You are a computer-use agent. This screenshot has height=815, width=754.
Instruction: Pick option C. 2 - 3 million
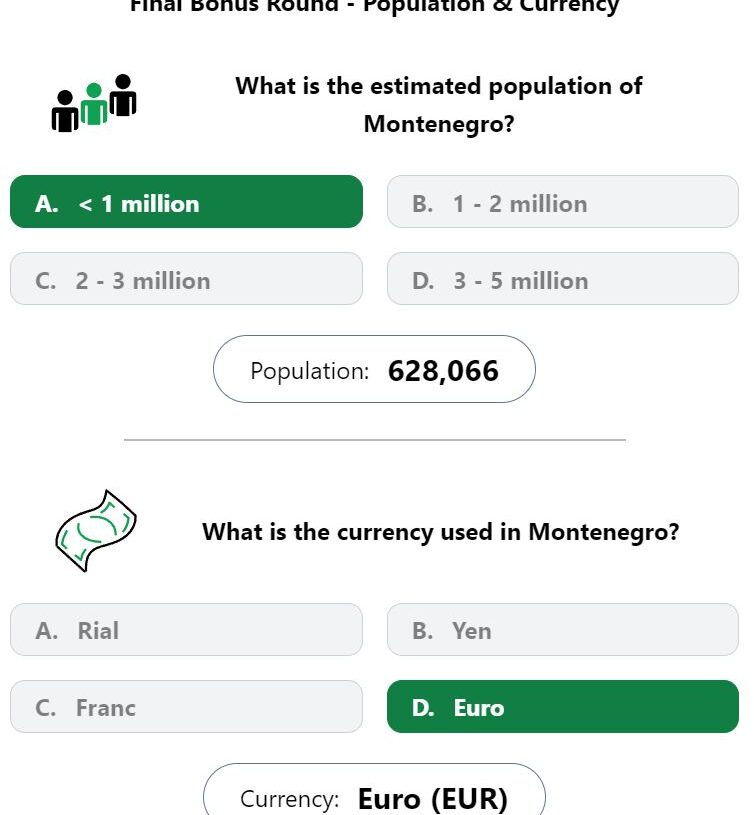pos(187,279)
